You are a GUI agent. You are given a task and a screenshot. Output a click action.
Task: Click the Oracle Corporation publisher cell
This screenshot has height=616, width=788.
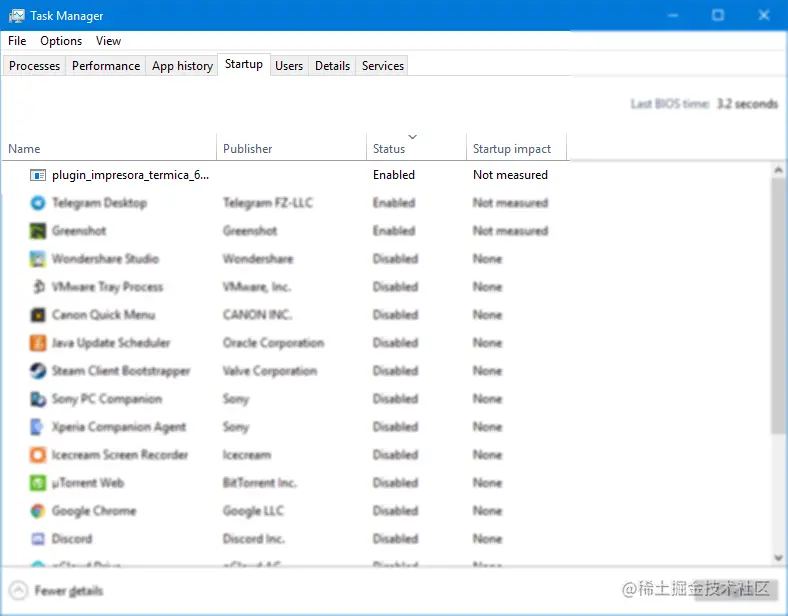(x=274, y=343)
